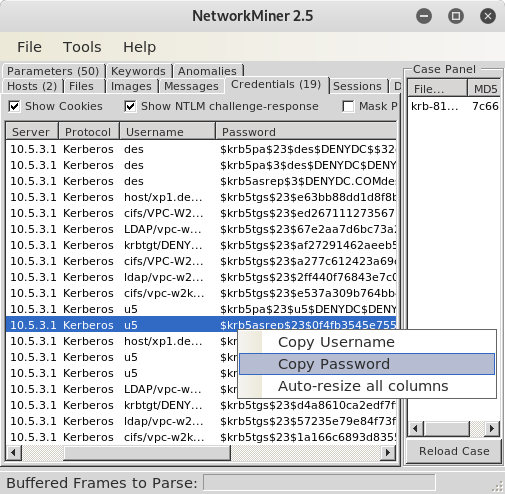Open the Messages tab
Image resolution: width=505 pixels, height=494 pixels.
click(x=191, y=86)
